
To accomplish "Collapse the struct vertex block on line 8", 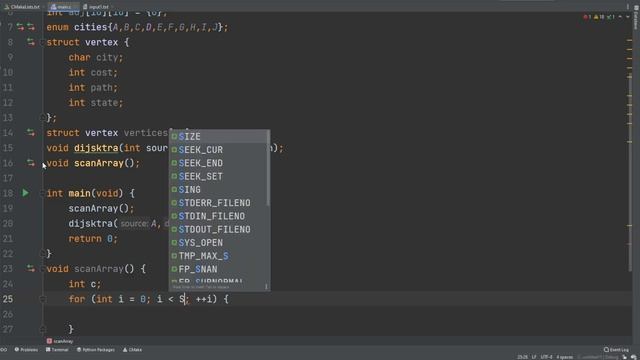I will click(x=42, y=42).
